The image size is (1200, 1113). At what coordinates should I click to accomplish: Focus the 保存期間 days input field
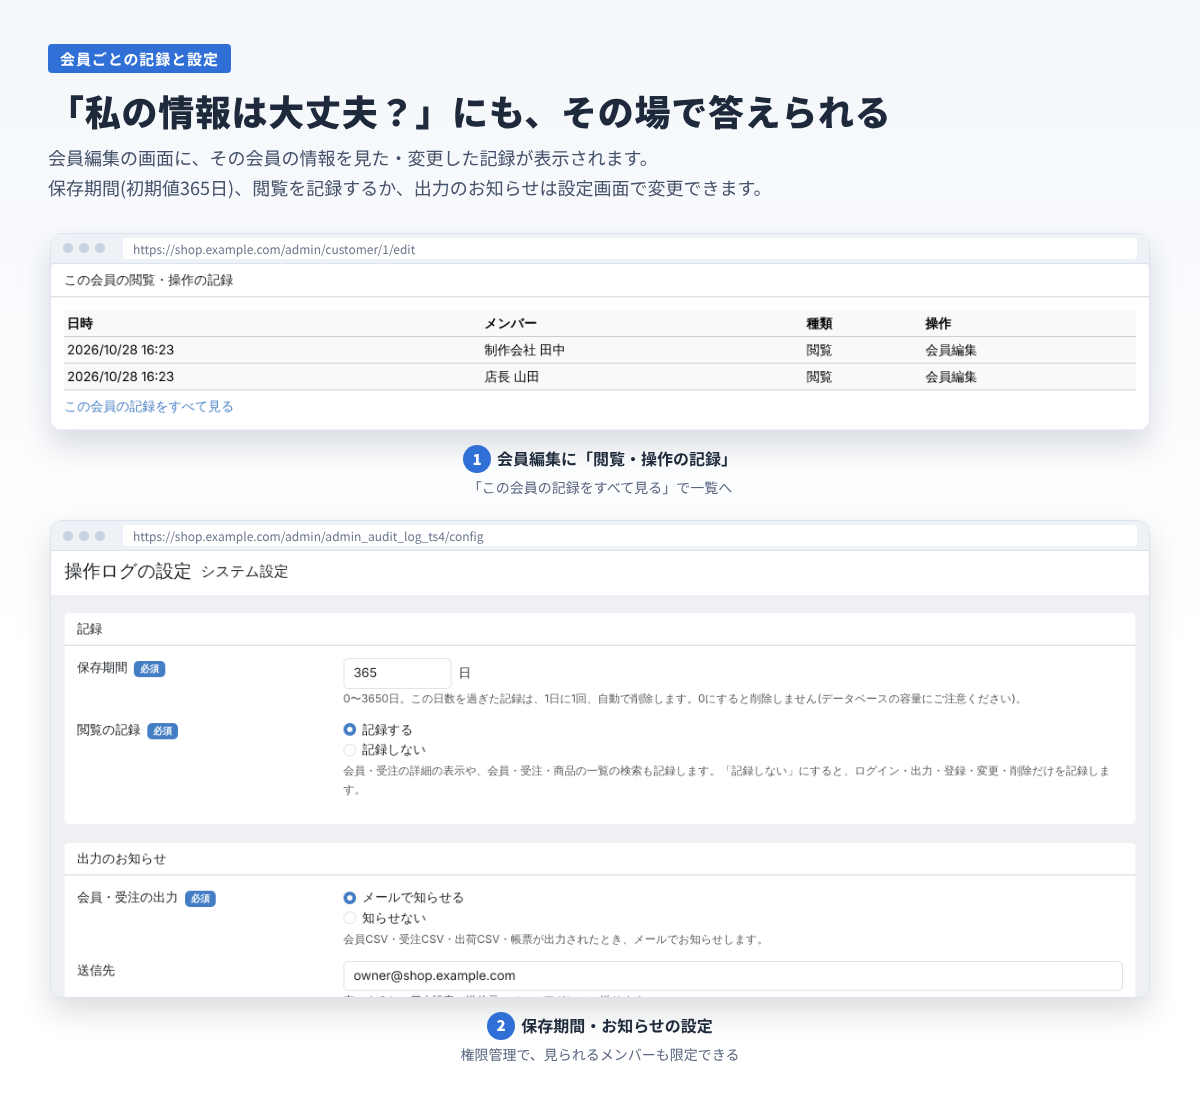point(397,673)
